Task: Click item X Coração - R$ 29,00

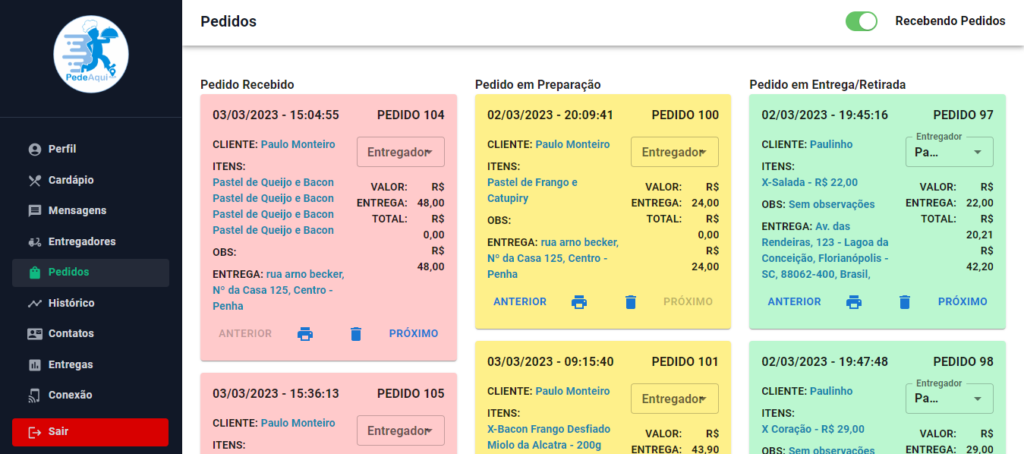Action: [813, 429]
